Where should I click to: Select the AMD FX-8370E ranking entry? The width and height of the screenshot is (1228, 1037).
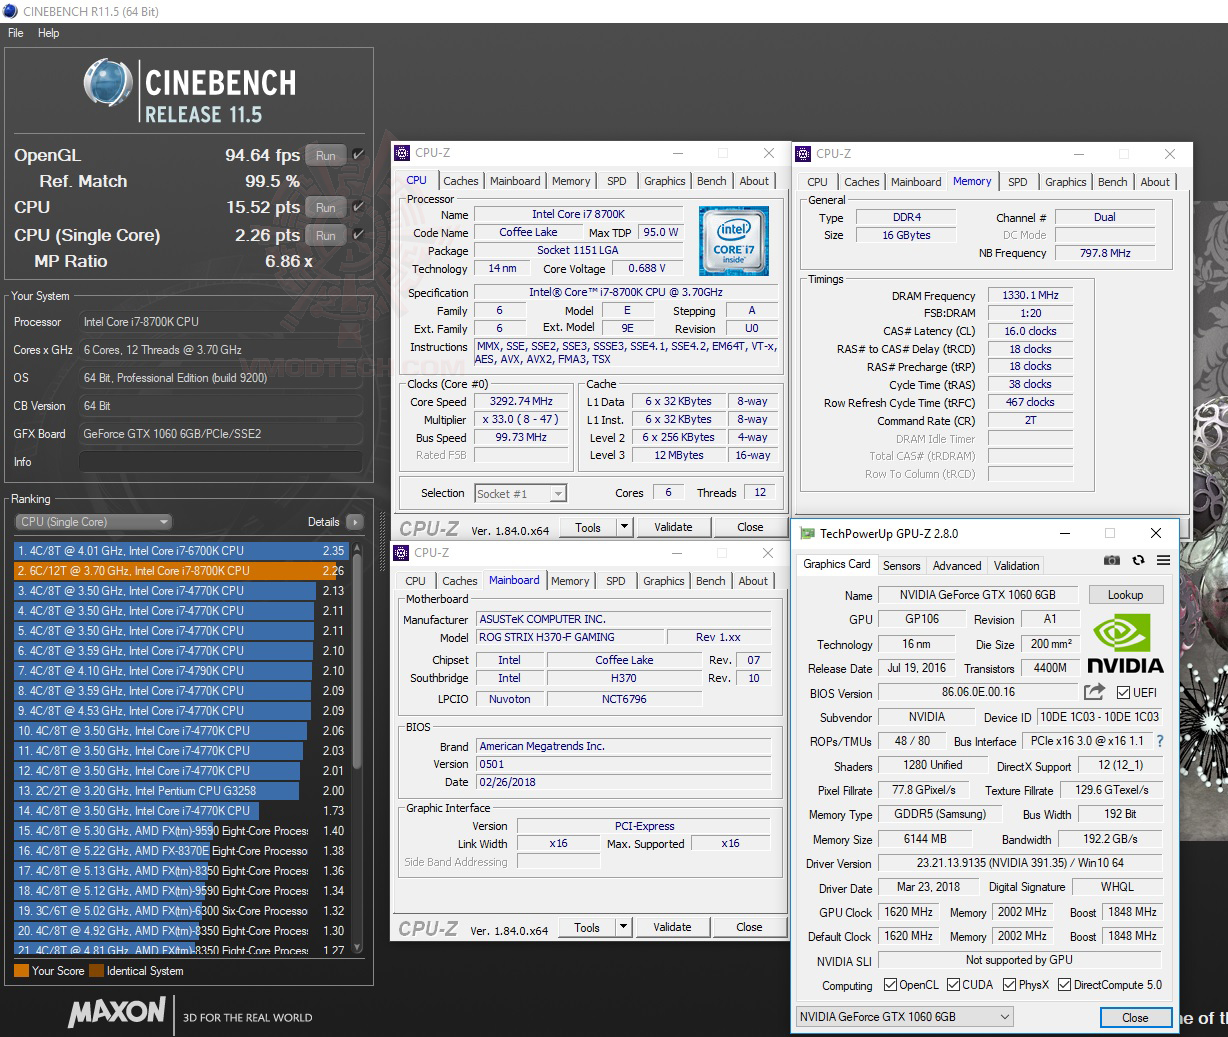point(181,851)
